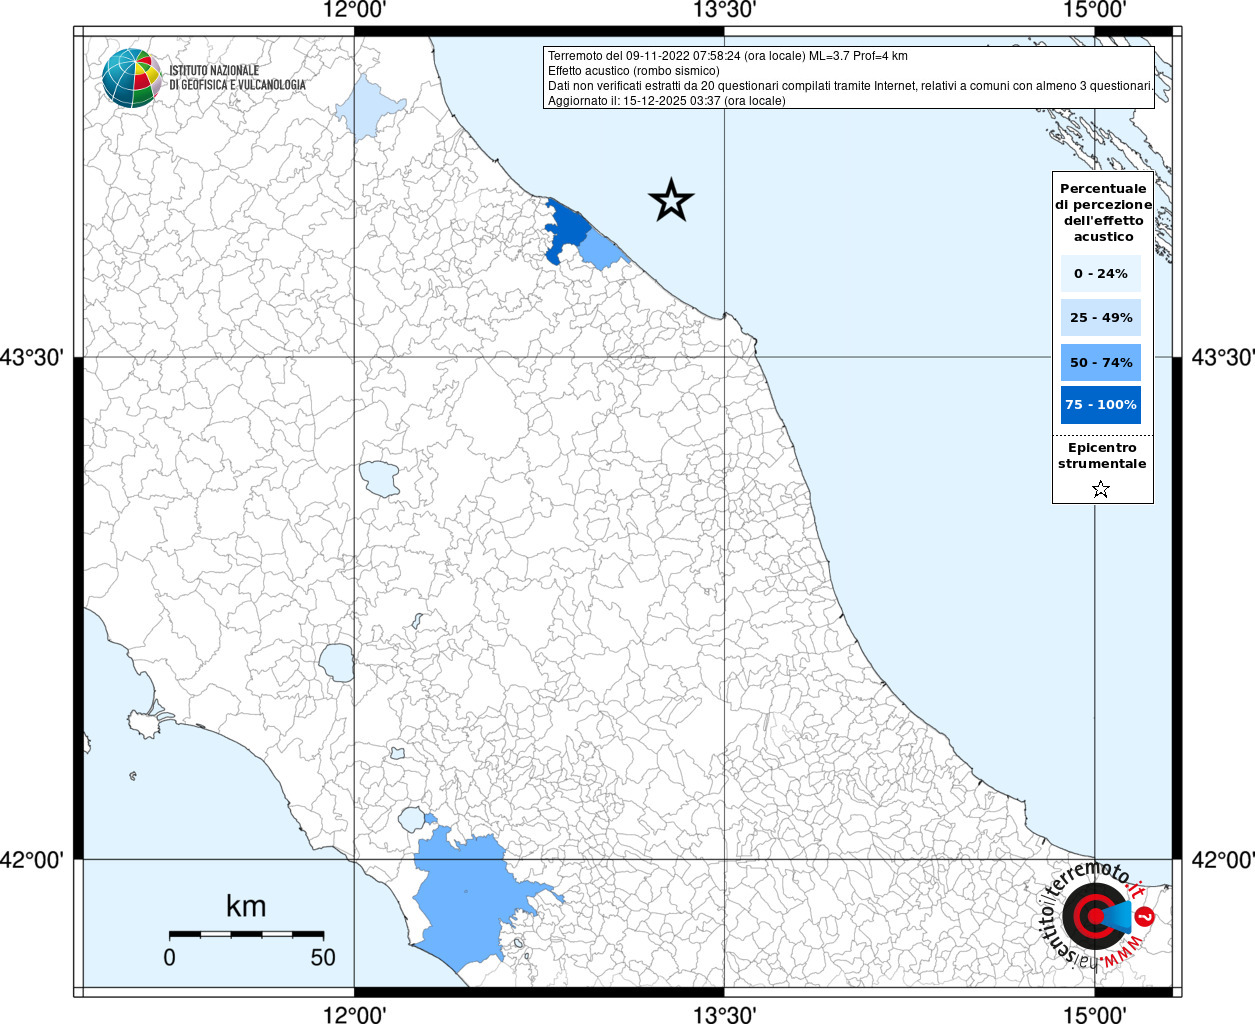The image size is (1255, 1024).
Task: Click the medium-blue municipality beside the dark blue one
Action: (x=603, y=249)
